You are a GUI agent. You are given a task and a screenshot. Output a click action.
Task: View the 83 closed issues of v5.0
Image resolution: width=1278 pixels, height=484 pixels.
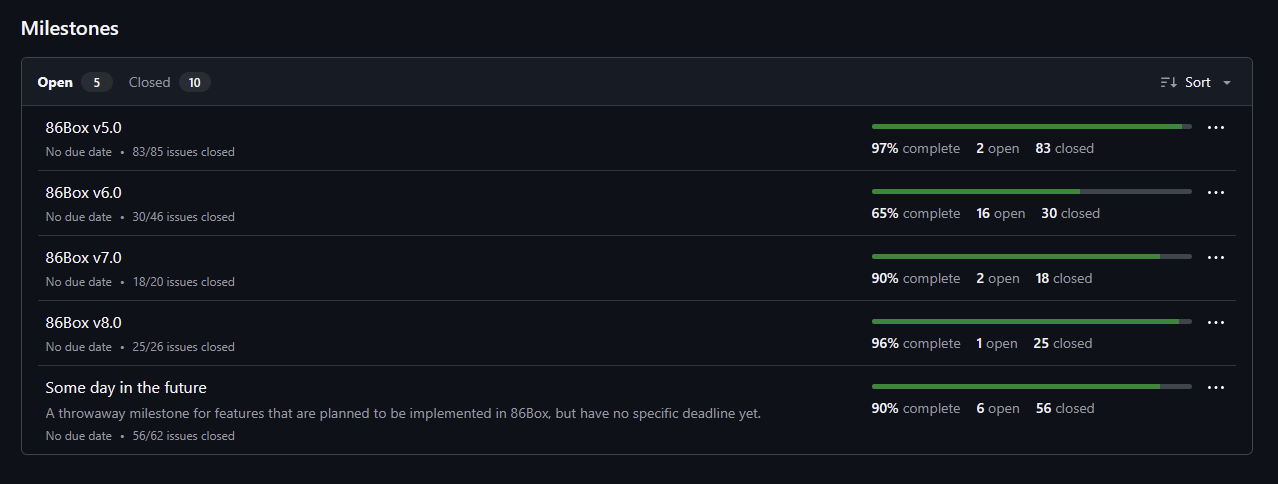click(1064, 148)
